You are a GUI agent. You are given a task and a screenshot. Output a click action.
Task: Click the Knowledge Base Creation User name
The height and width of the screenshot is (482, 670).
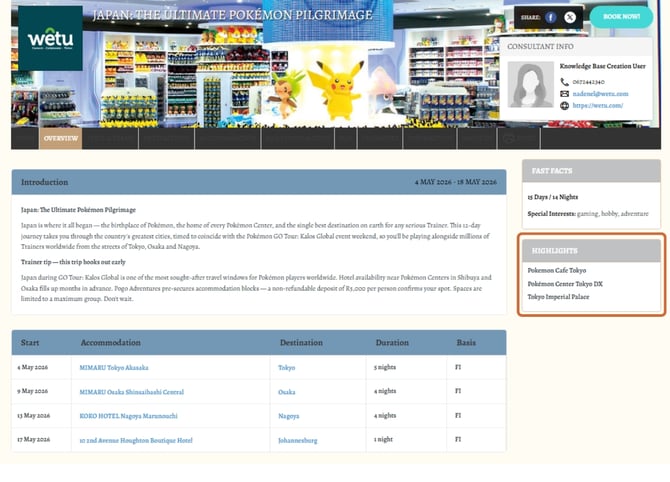[x=602, y=66]
